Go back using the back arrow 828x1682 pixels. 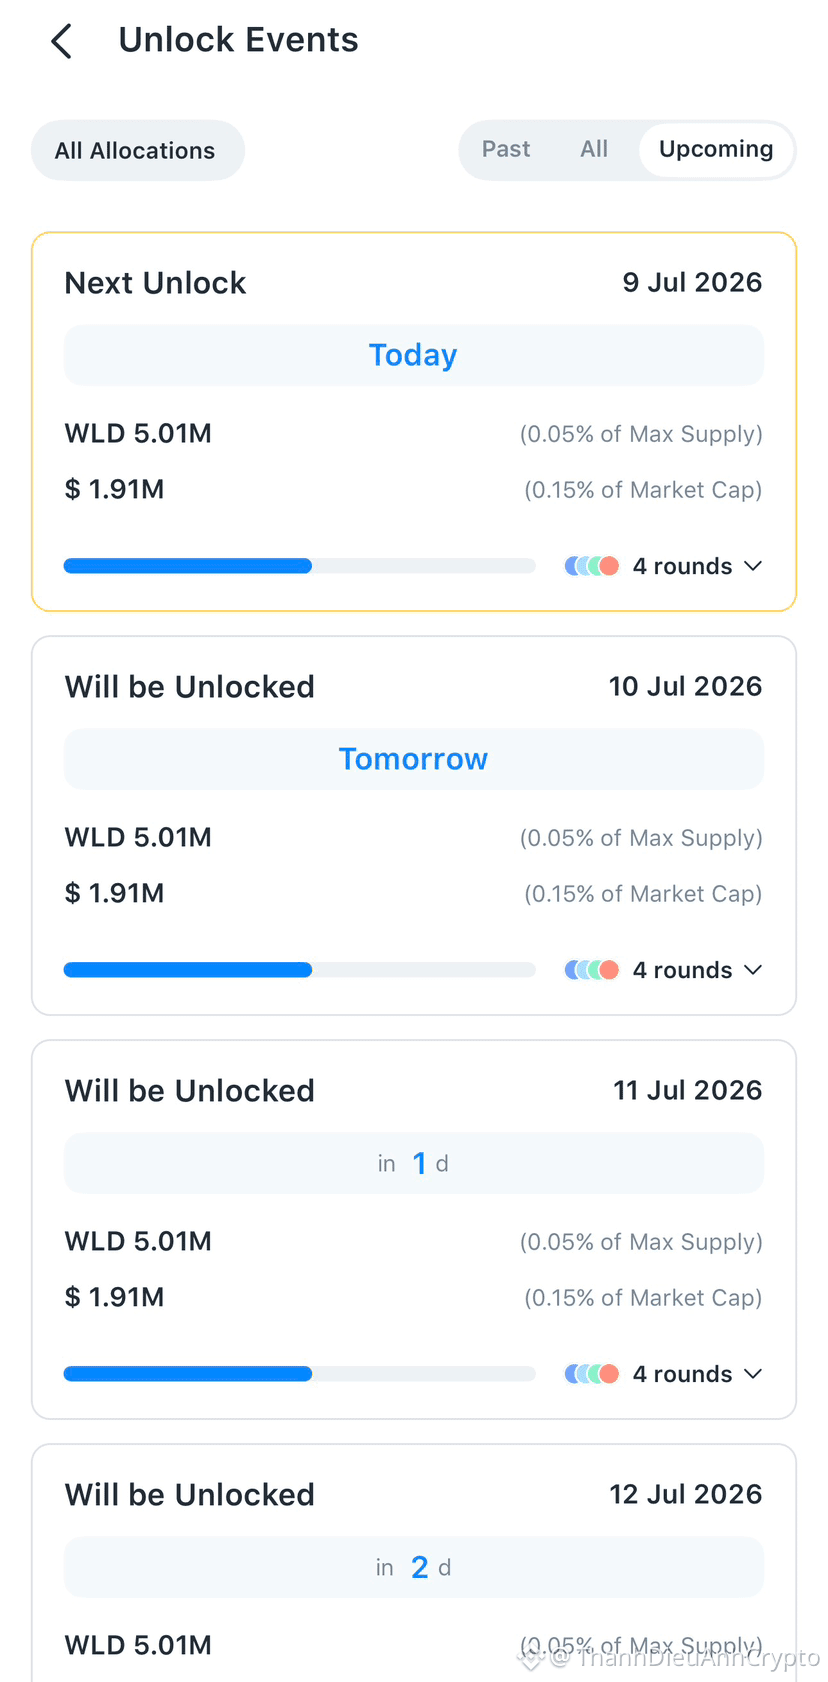coord(62,41)
